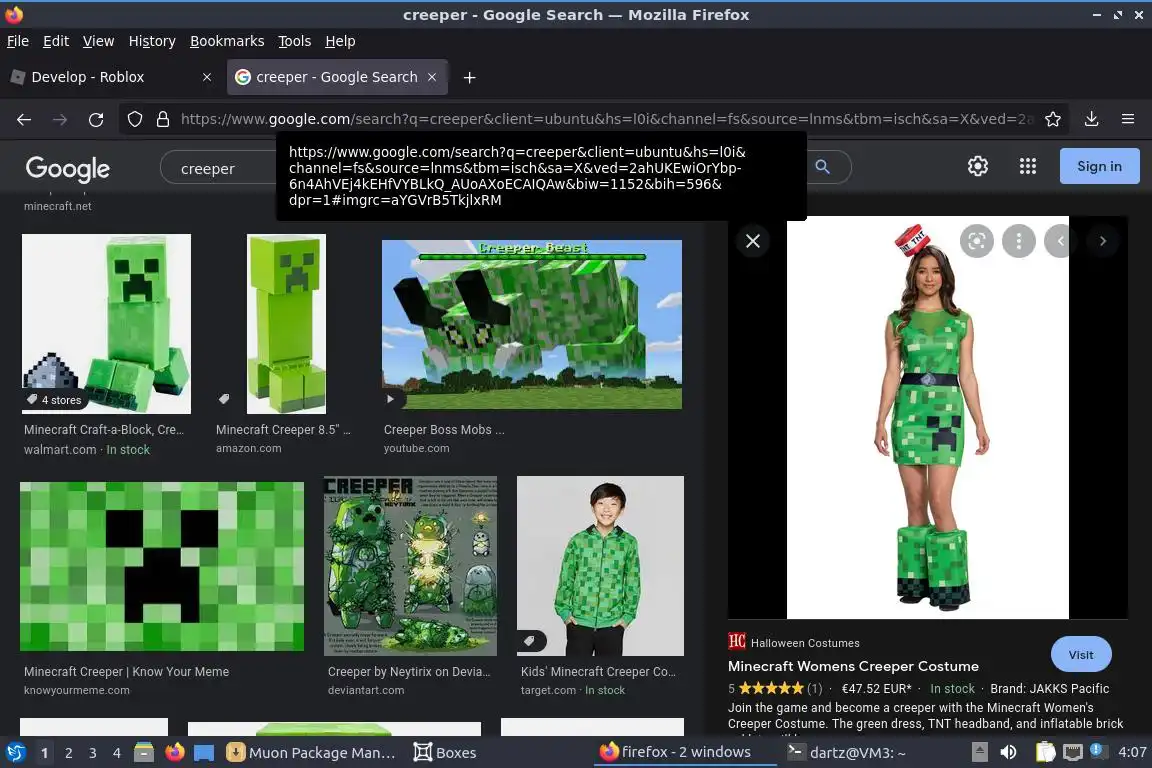The image size is (1152, 768).
Task: Select the Creeper Beast video thumbnail
Action: coord(532,324)
